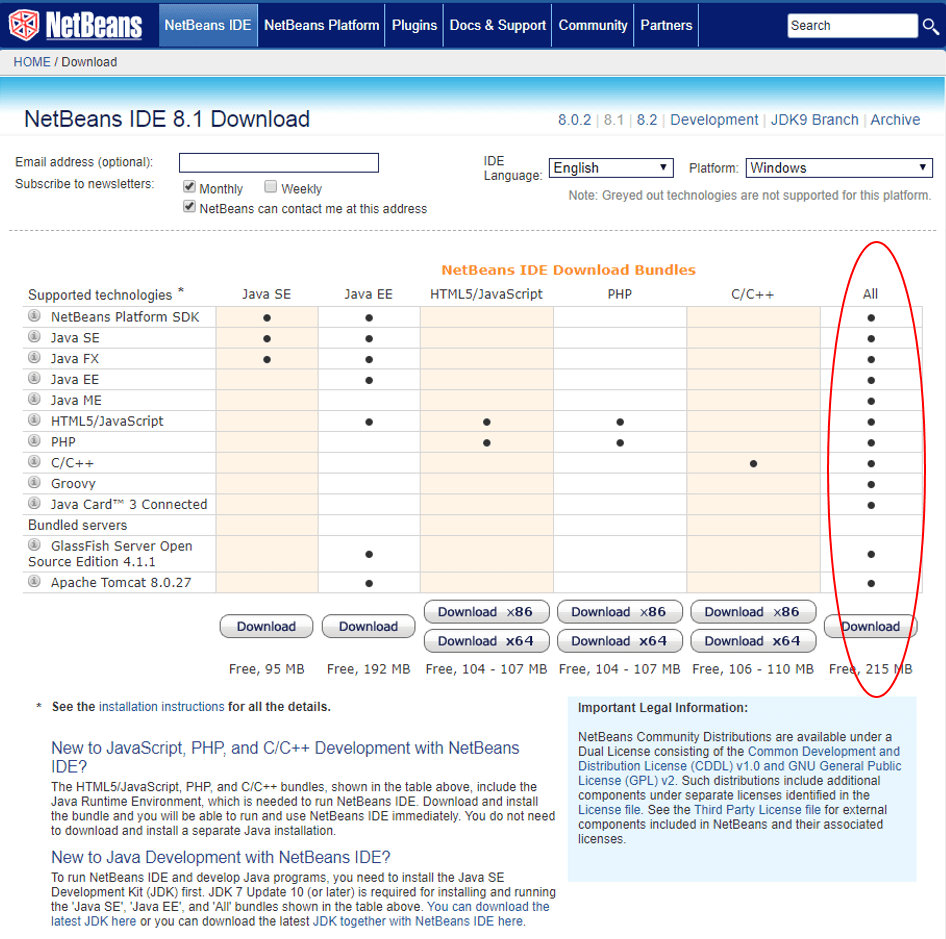Viewport: 946px width, 939px height.
Task: Download PHP bundle x64 version
Action: [x=619, y=641]
